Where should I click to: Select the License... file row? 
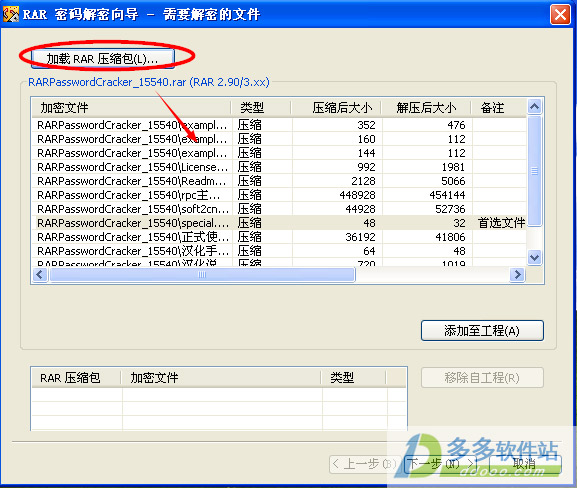click(279, 167)
